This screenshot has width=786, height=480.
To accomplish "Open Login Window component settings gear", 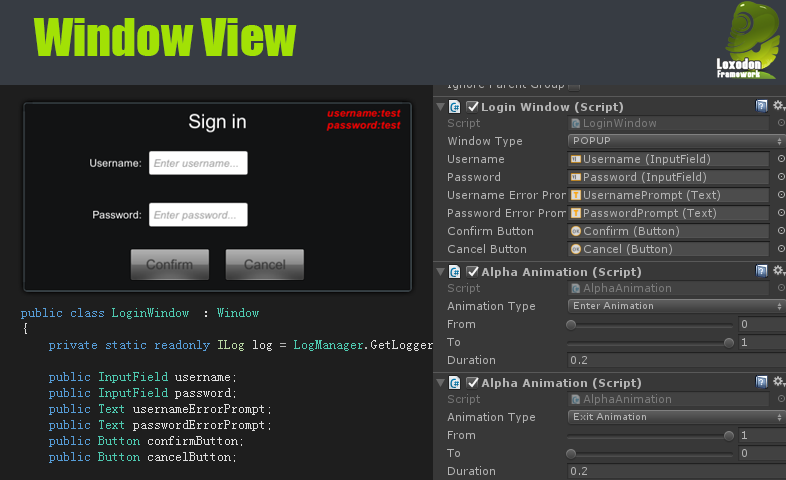I will [778, 105].
